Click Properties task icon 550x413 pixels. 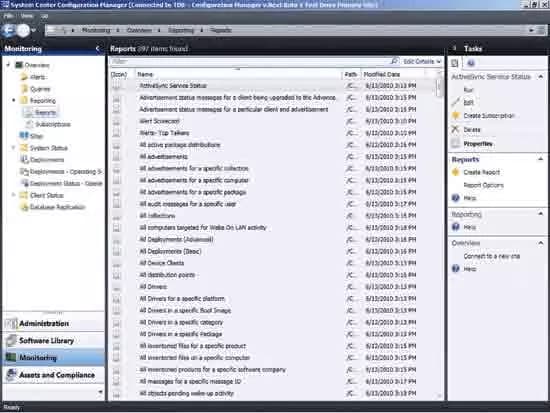pyautogui.click(x=456, y=144)
